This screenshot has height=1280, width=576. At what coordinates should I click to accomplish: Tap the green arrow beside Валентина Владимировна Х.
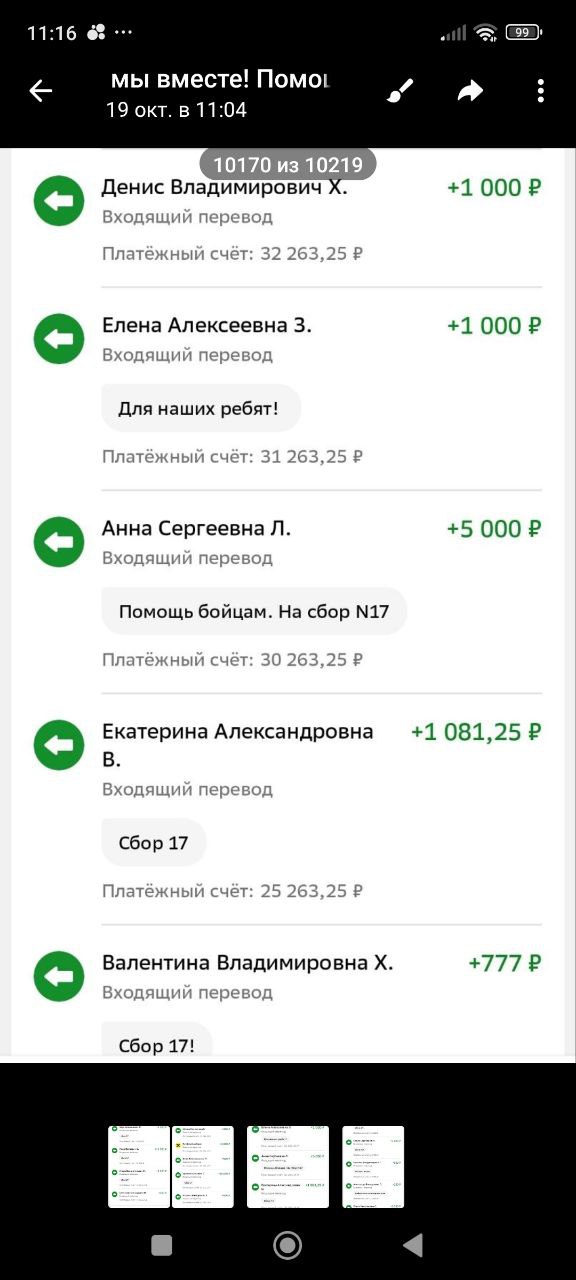[60, 977]
